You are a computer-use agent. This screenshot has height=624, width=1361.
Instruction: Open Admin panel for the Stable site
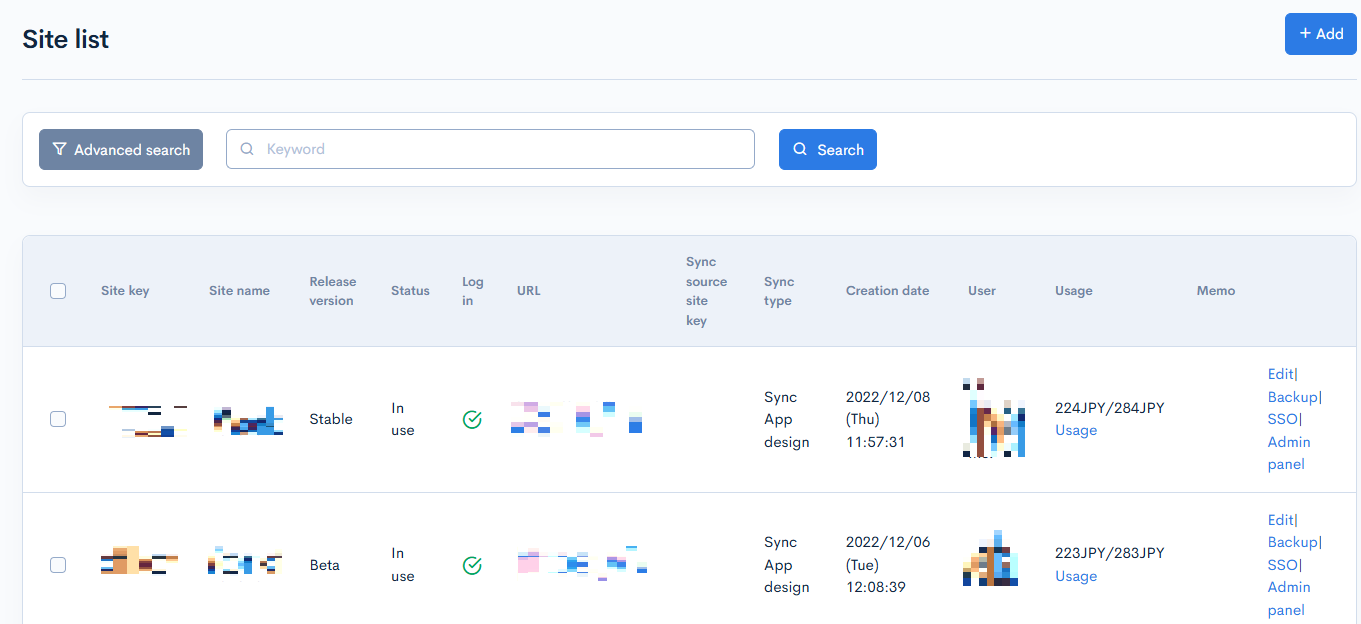(1289, 453)
